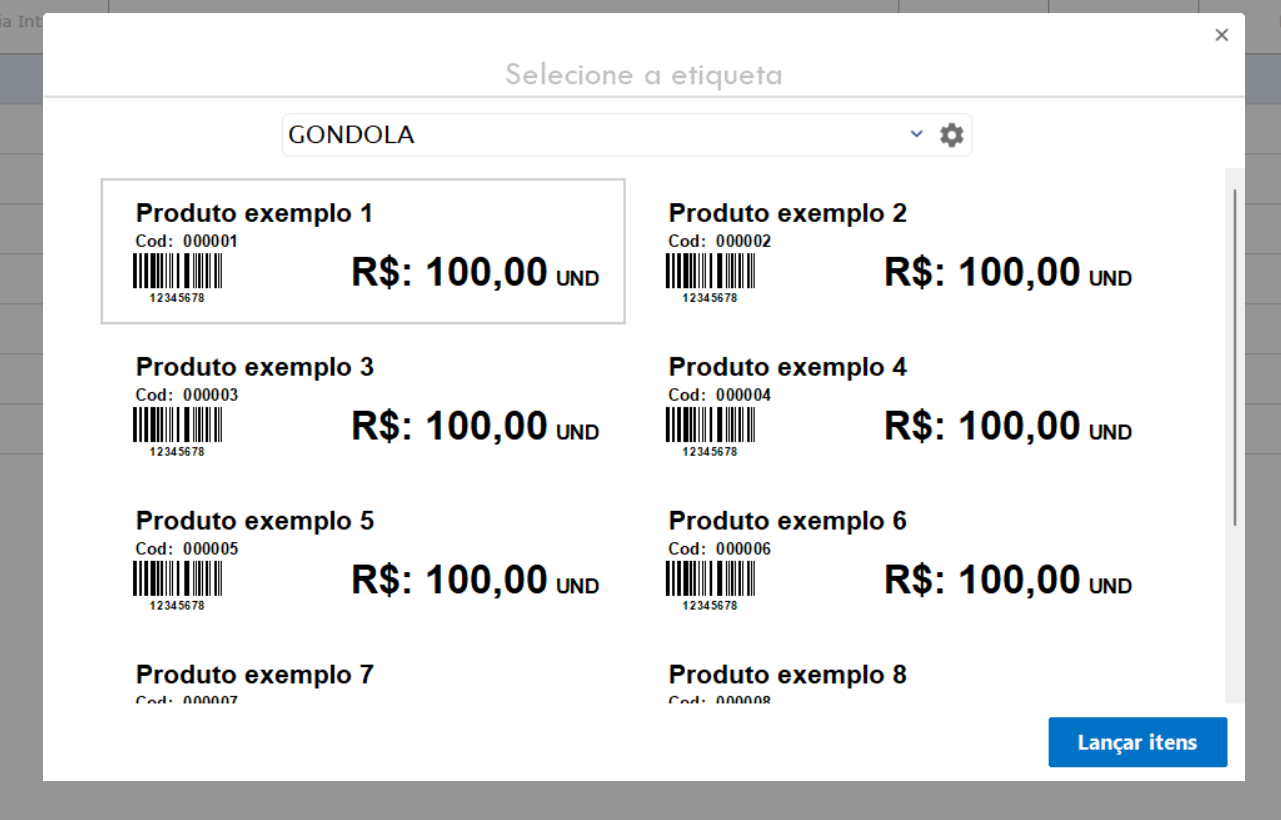Click barcode of Produto exemplo 2
Image resolution: width=1281 pixels, height=820 pixels.
(x=710, y=271)
